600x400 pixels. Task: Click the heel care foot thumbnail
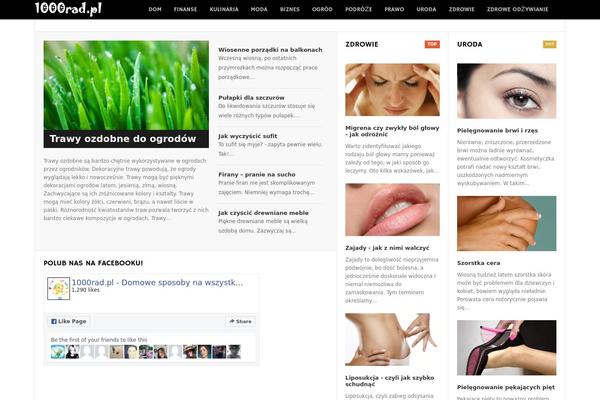pos(507,348)
